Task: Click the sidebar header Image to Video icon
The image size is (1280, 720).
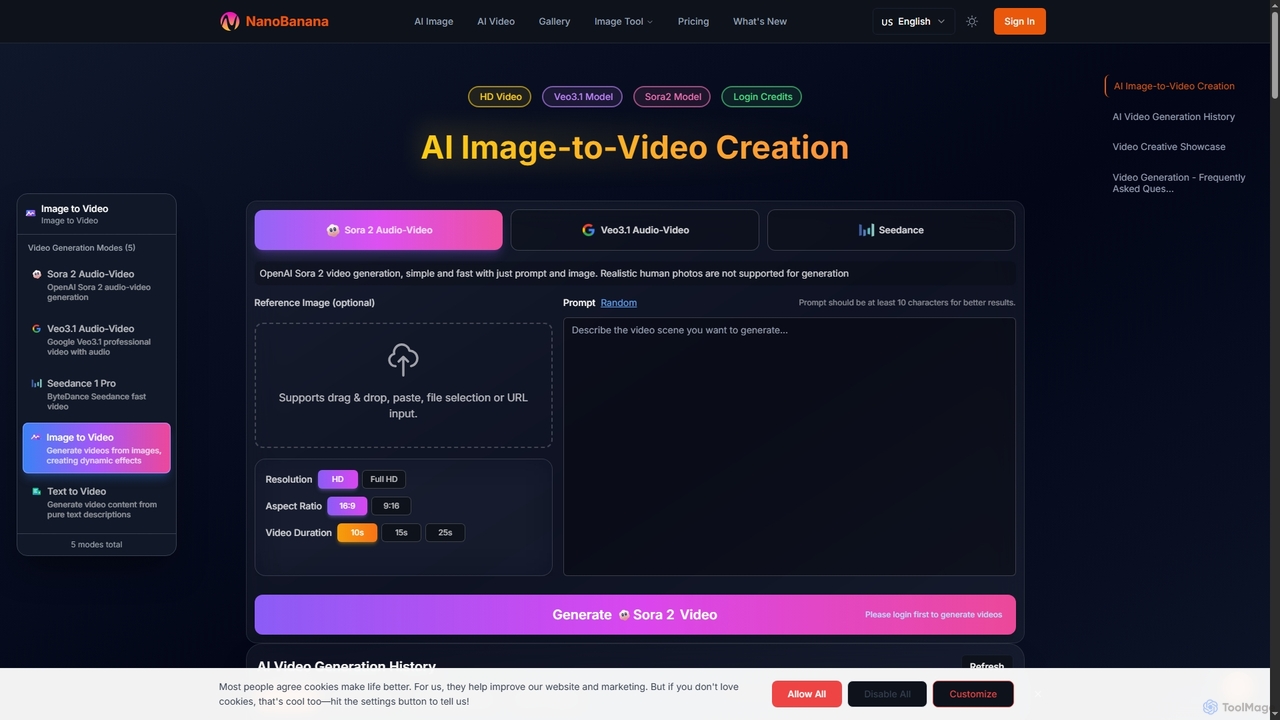Action: click(x=31, y=213)
